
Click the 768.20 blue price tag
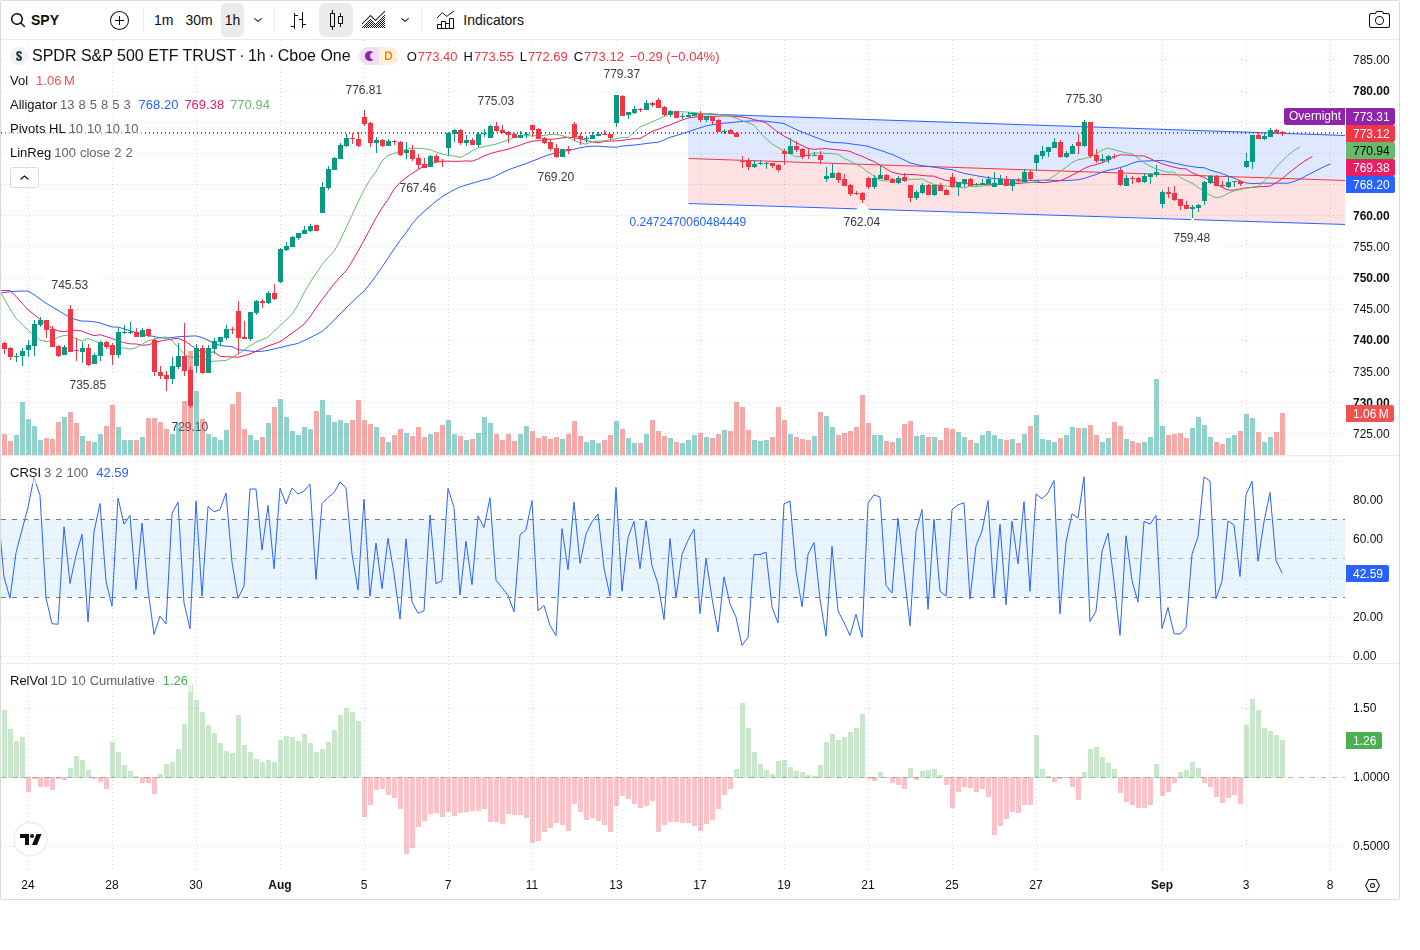[x=1371, y=185]
